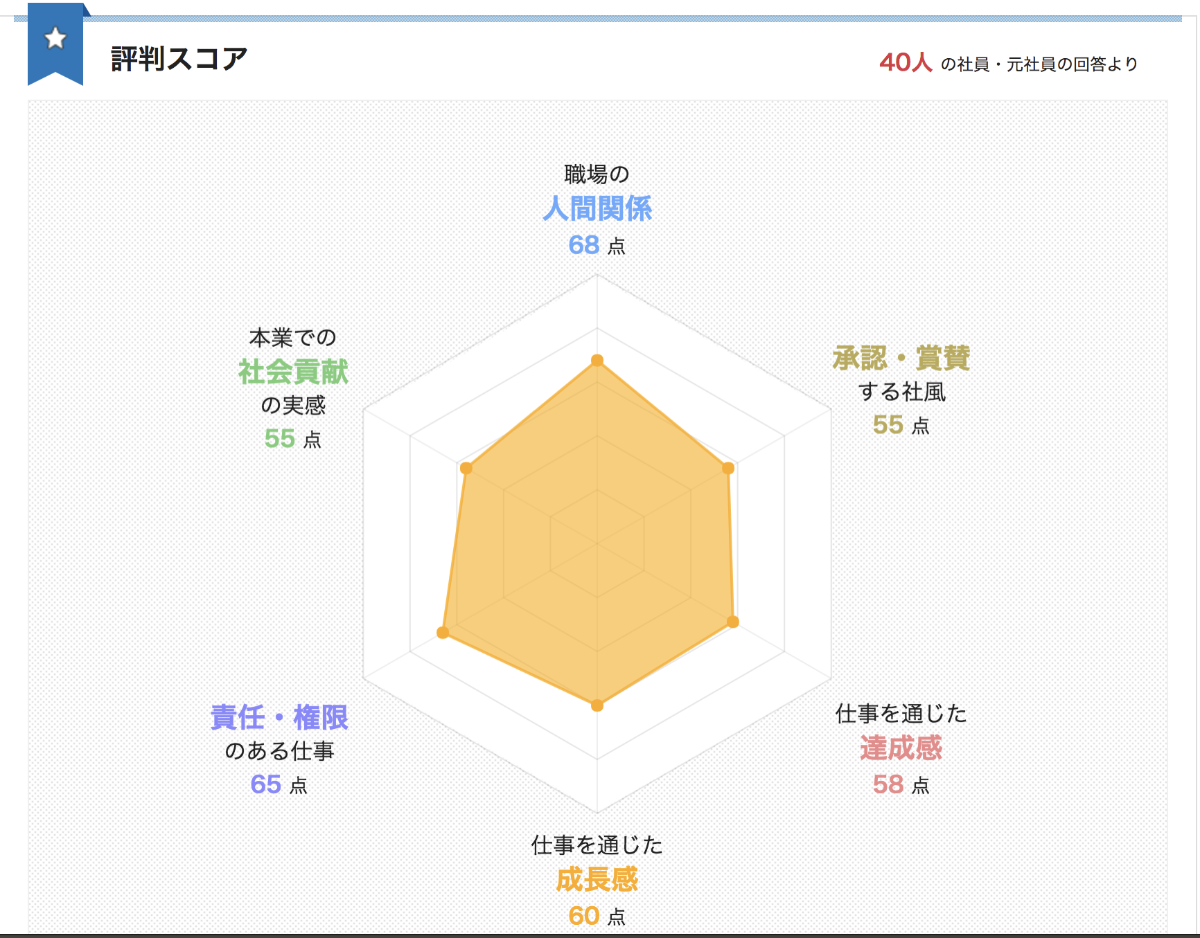Screen dimensions: 1200x938
Task: Click the 評判スコア section heading
Action: coord(179,59)
